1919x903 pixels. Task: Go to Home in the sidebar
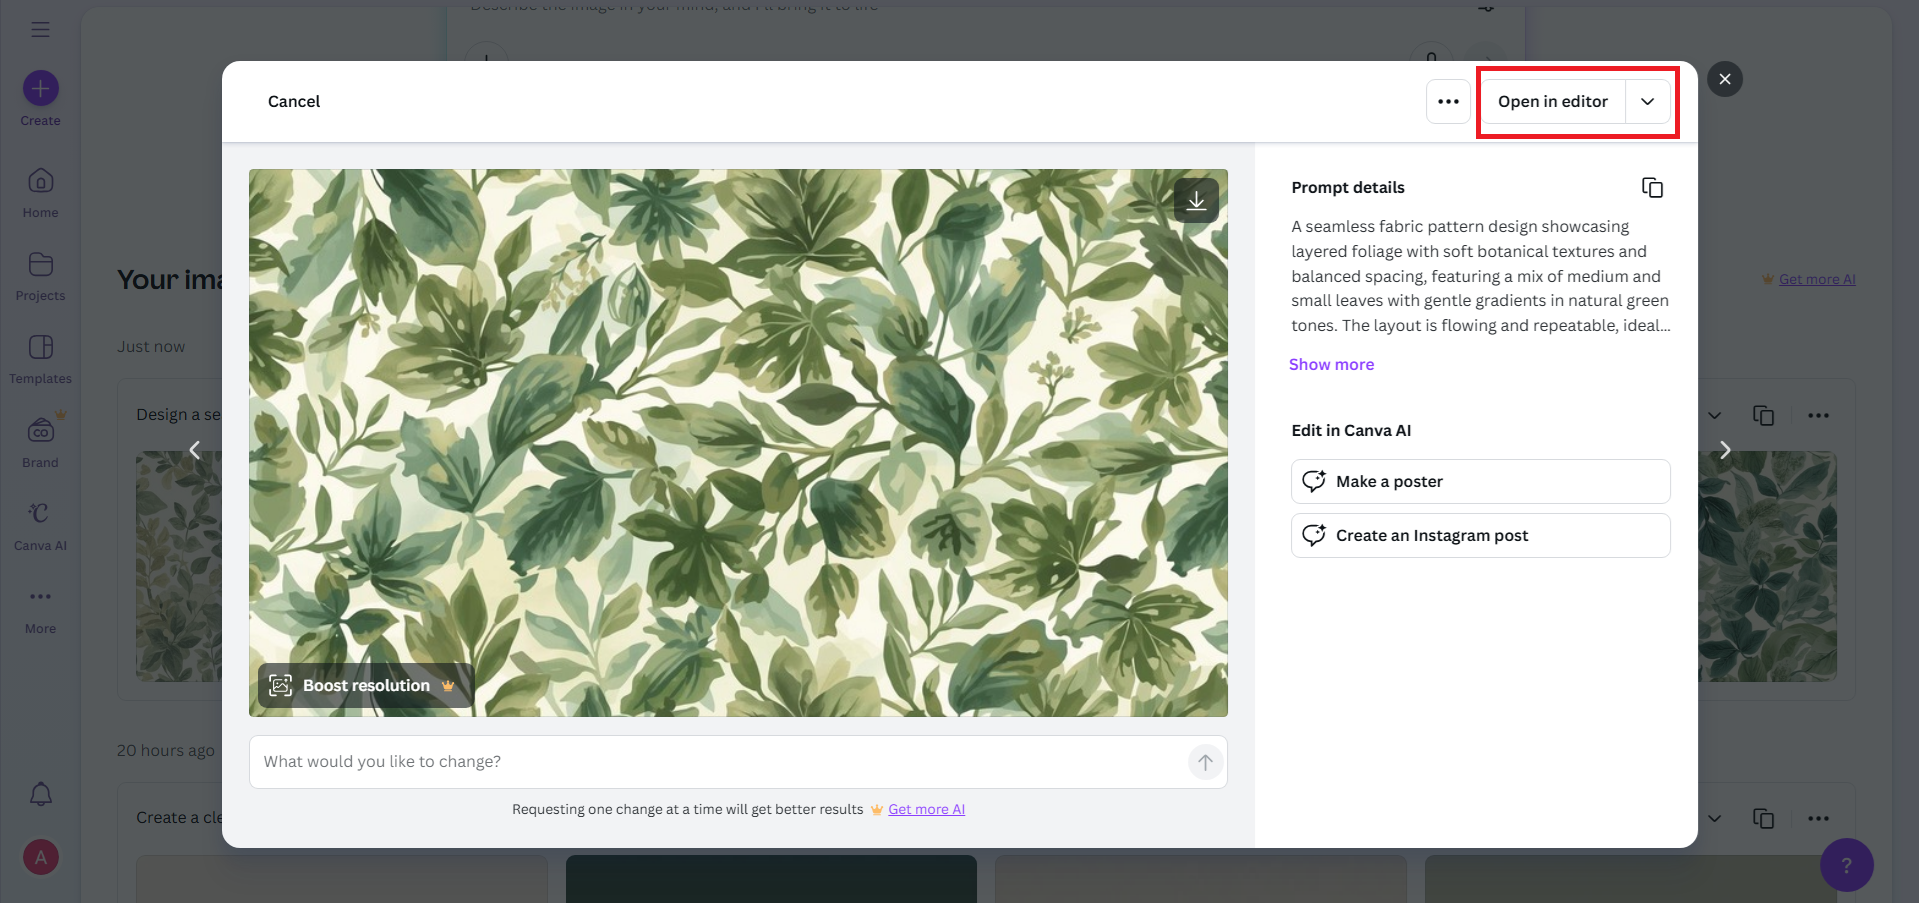pyautogui.click(x=41, y=182)
